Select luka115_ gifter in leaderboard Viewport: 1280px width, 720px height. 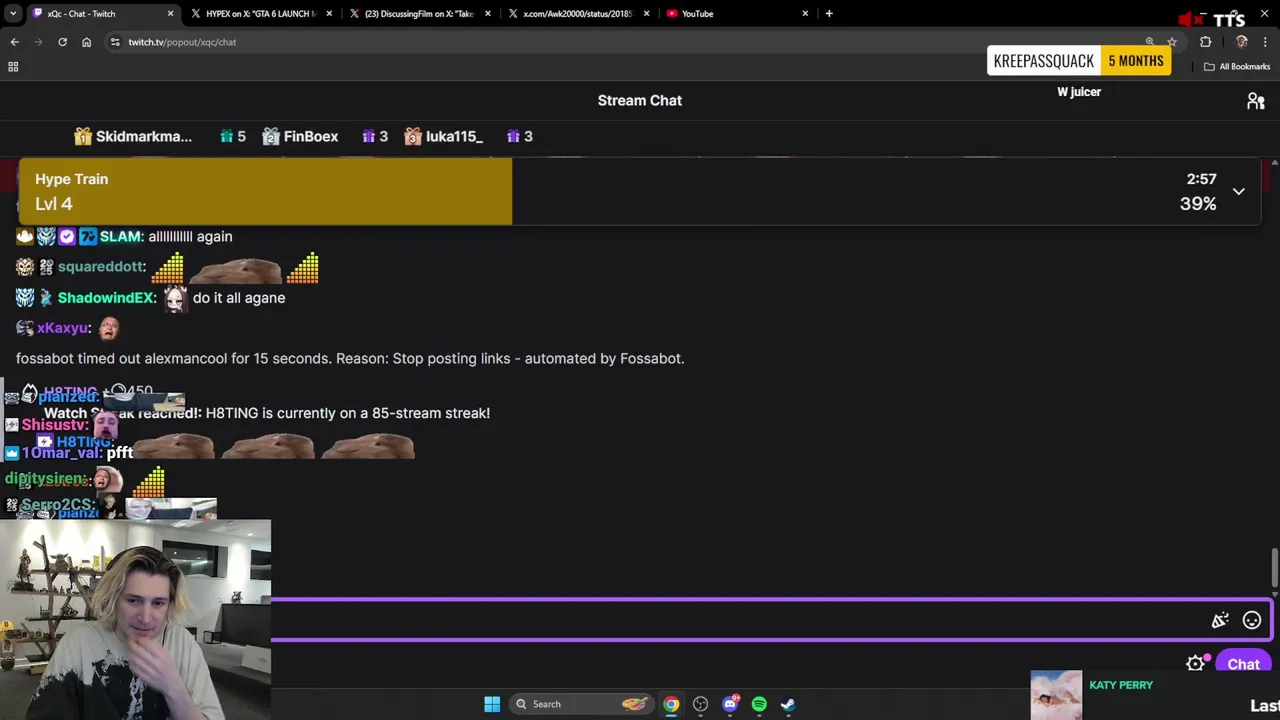coord(443,137)
